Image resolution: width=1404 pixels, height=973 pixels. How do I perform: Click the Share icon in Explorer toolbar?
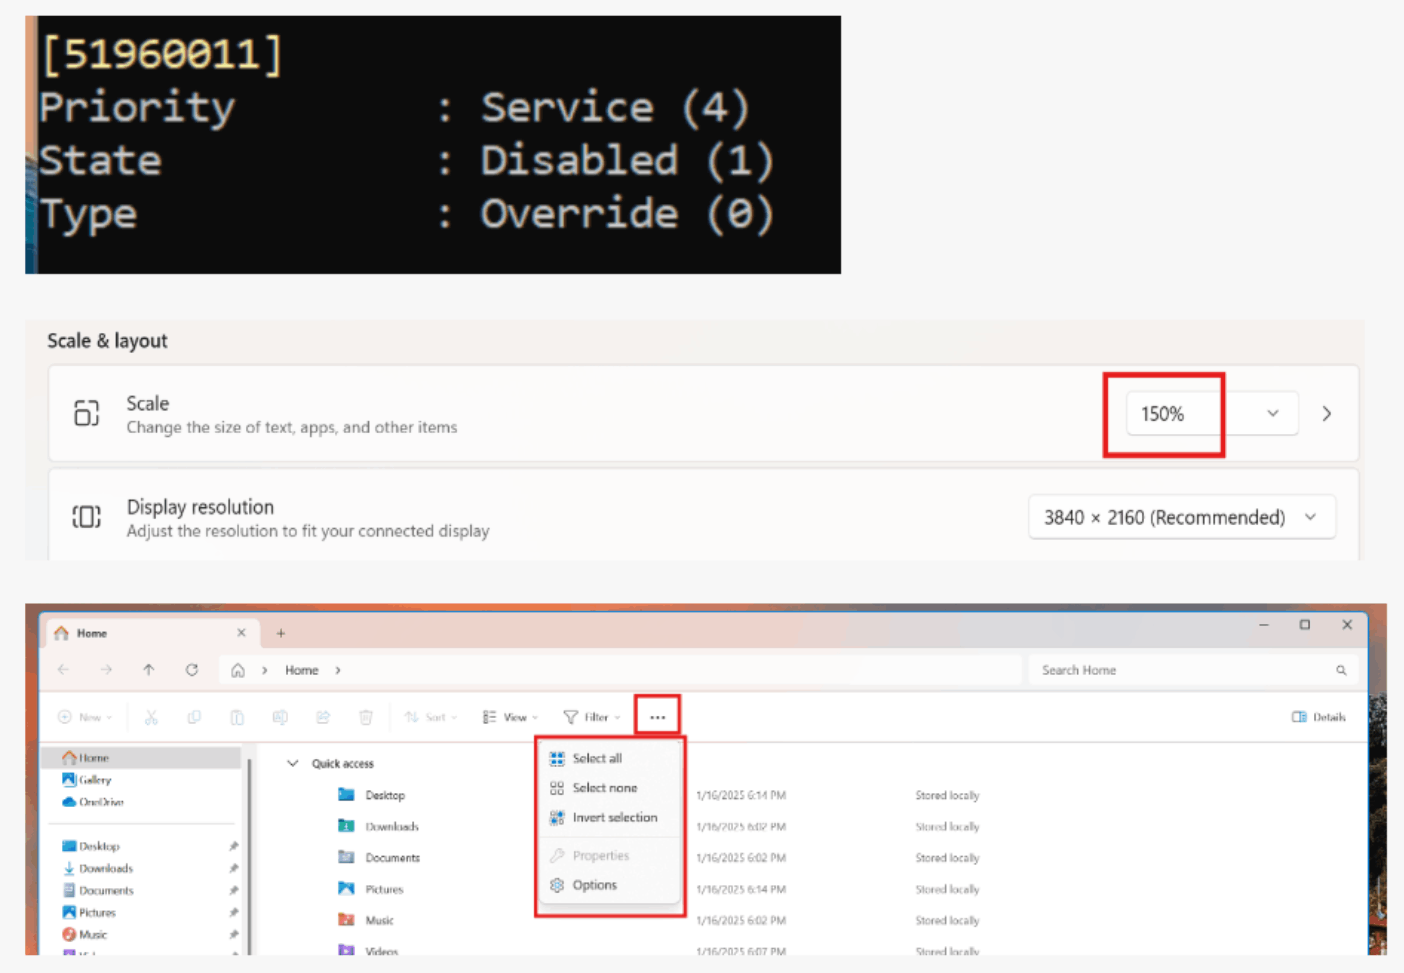tap(323, 717)
